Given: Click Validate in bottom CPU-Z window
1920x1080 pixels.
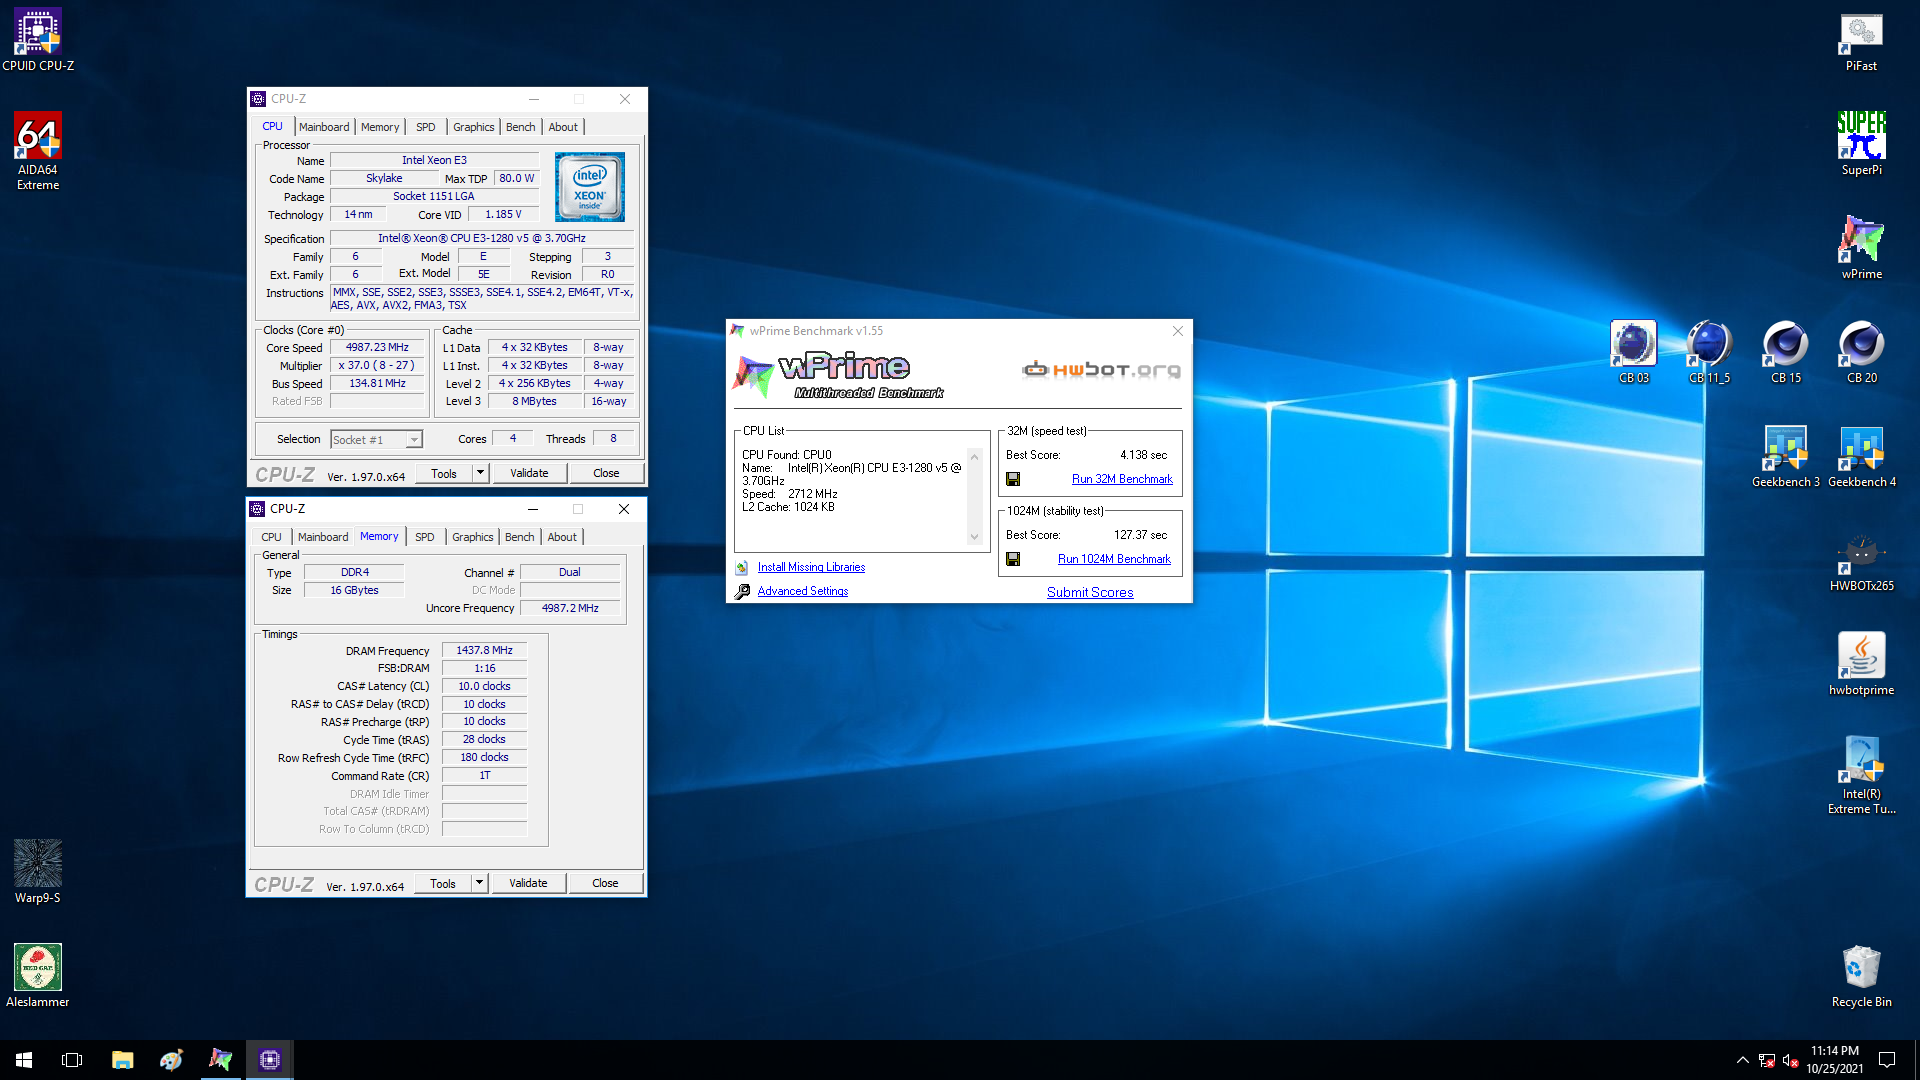Looking at the screenshot, I should click(x=528, y=883).
